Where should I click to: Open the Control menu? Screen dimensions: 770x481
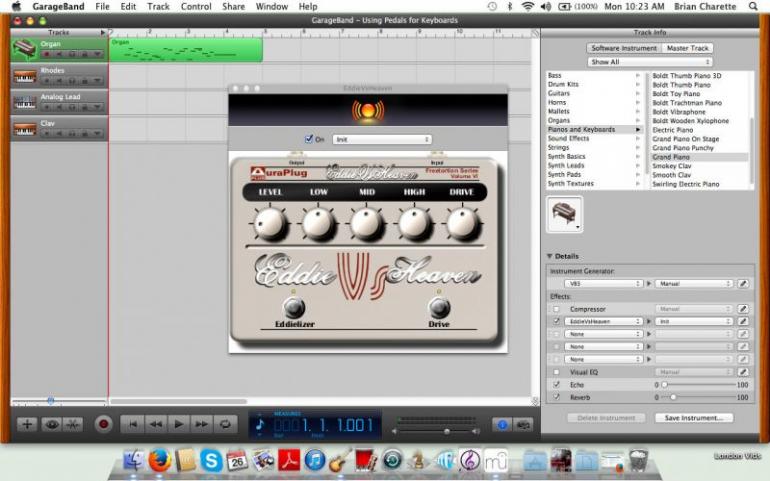196,6
